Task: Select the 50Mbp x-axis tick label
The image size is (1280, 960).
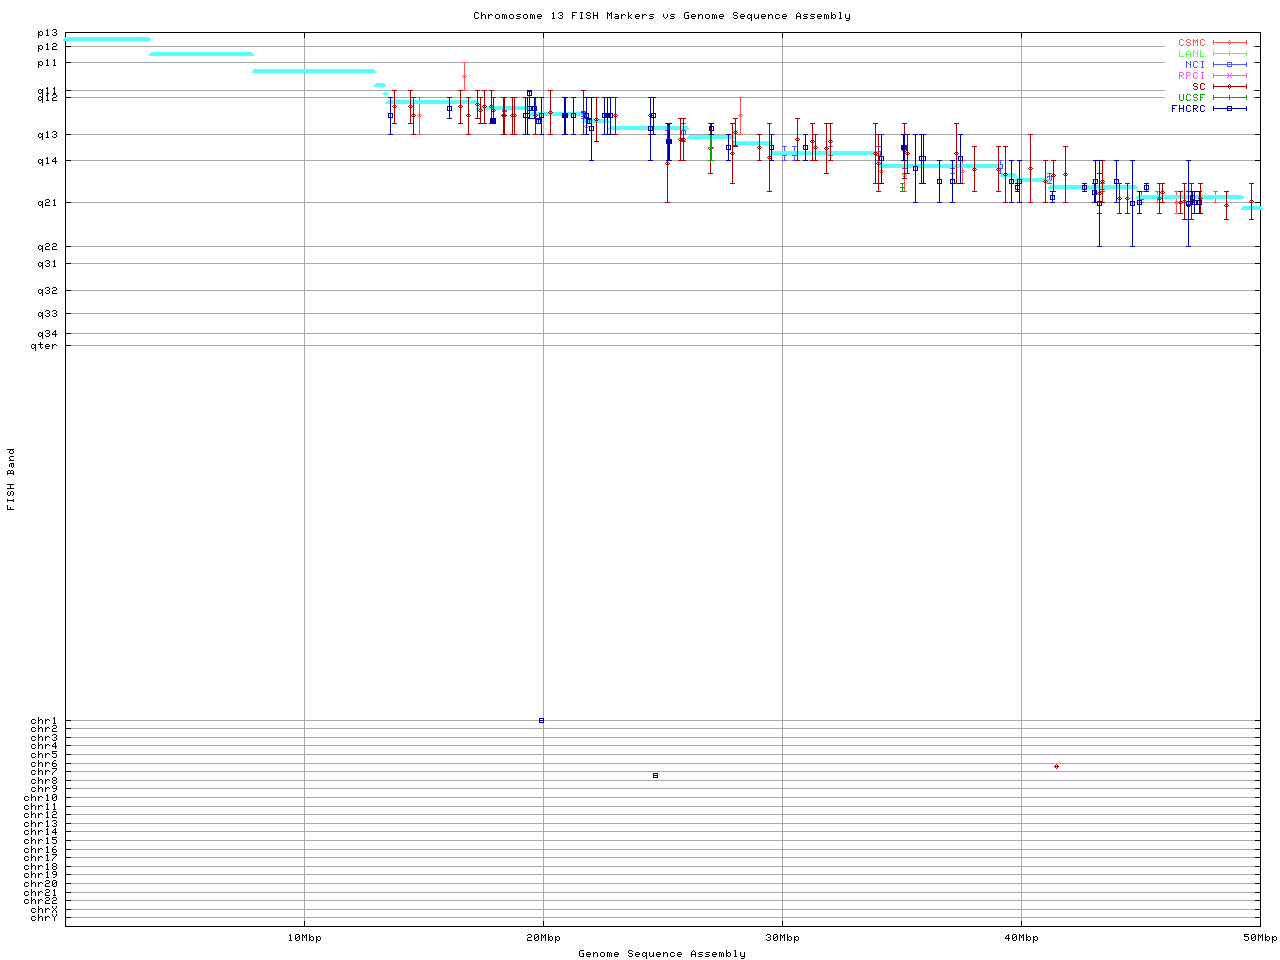Action: point(1259,938)
